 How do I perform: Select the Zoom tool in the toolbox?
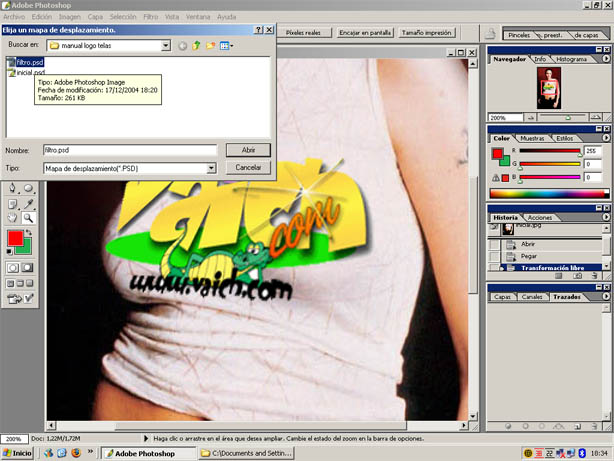point(28,217)
